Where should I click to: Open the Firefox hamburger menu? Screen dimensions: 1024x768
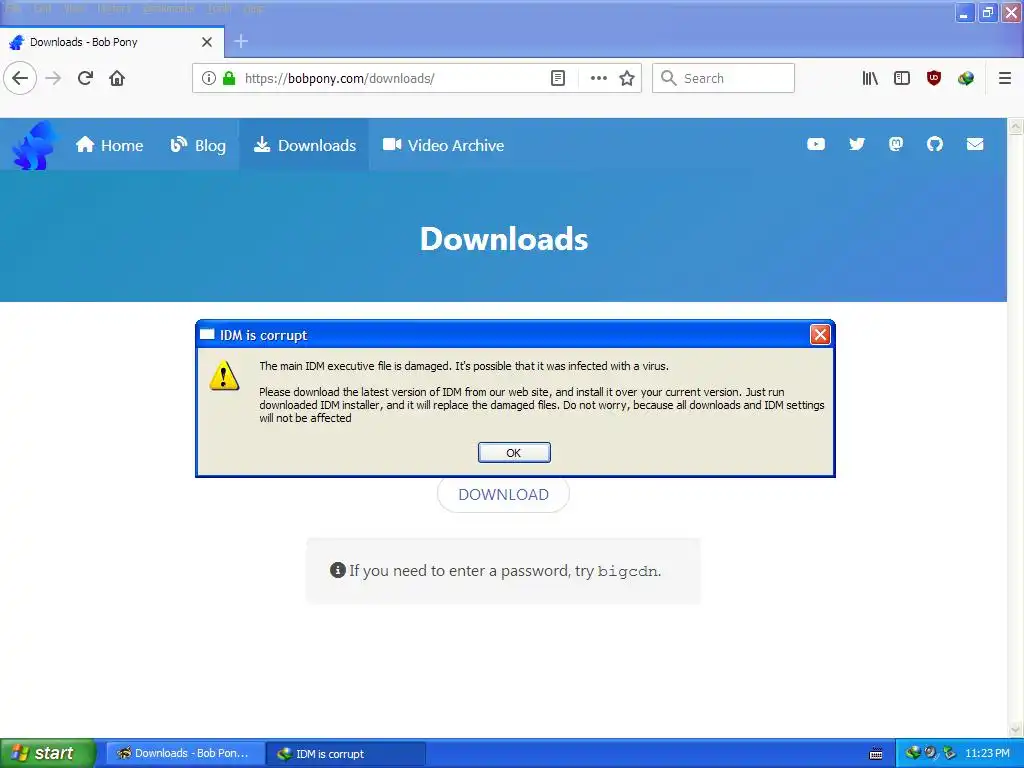pyautogui.click(x=1005, y=78)
